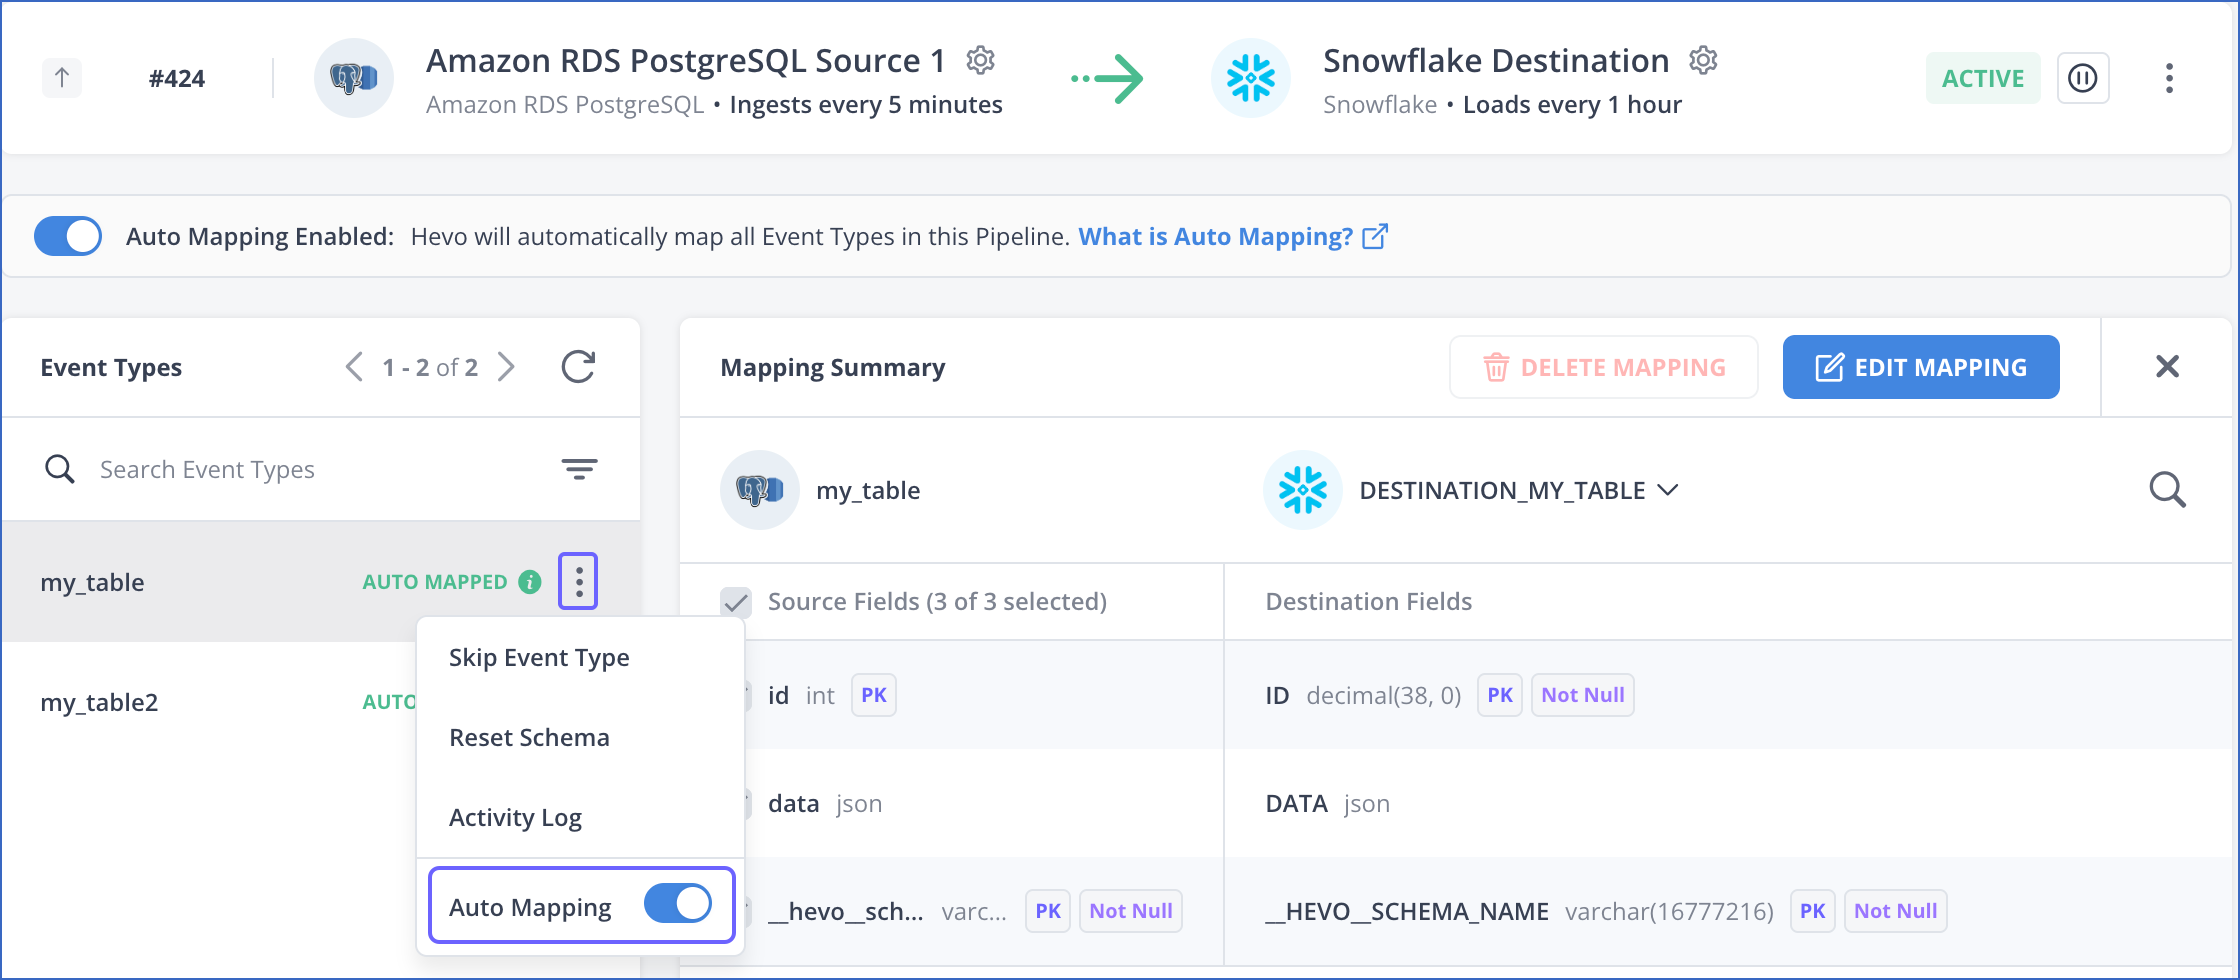The height and width of the screenshot is (980, 2240).
Task: Click the PostgreSQL source logo in header
Action: click(x=354, y=78)
